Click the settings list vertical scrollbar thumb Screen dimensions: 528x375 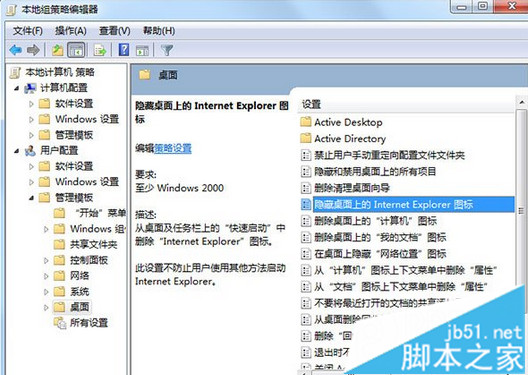522,211
